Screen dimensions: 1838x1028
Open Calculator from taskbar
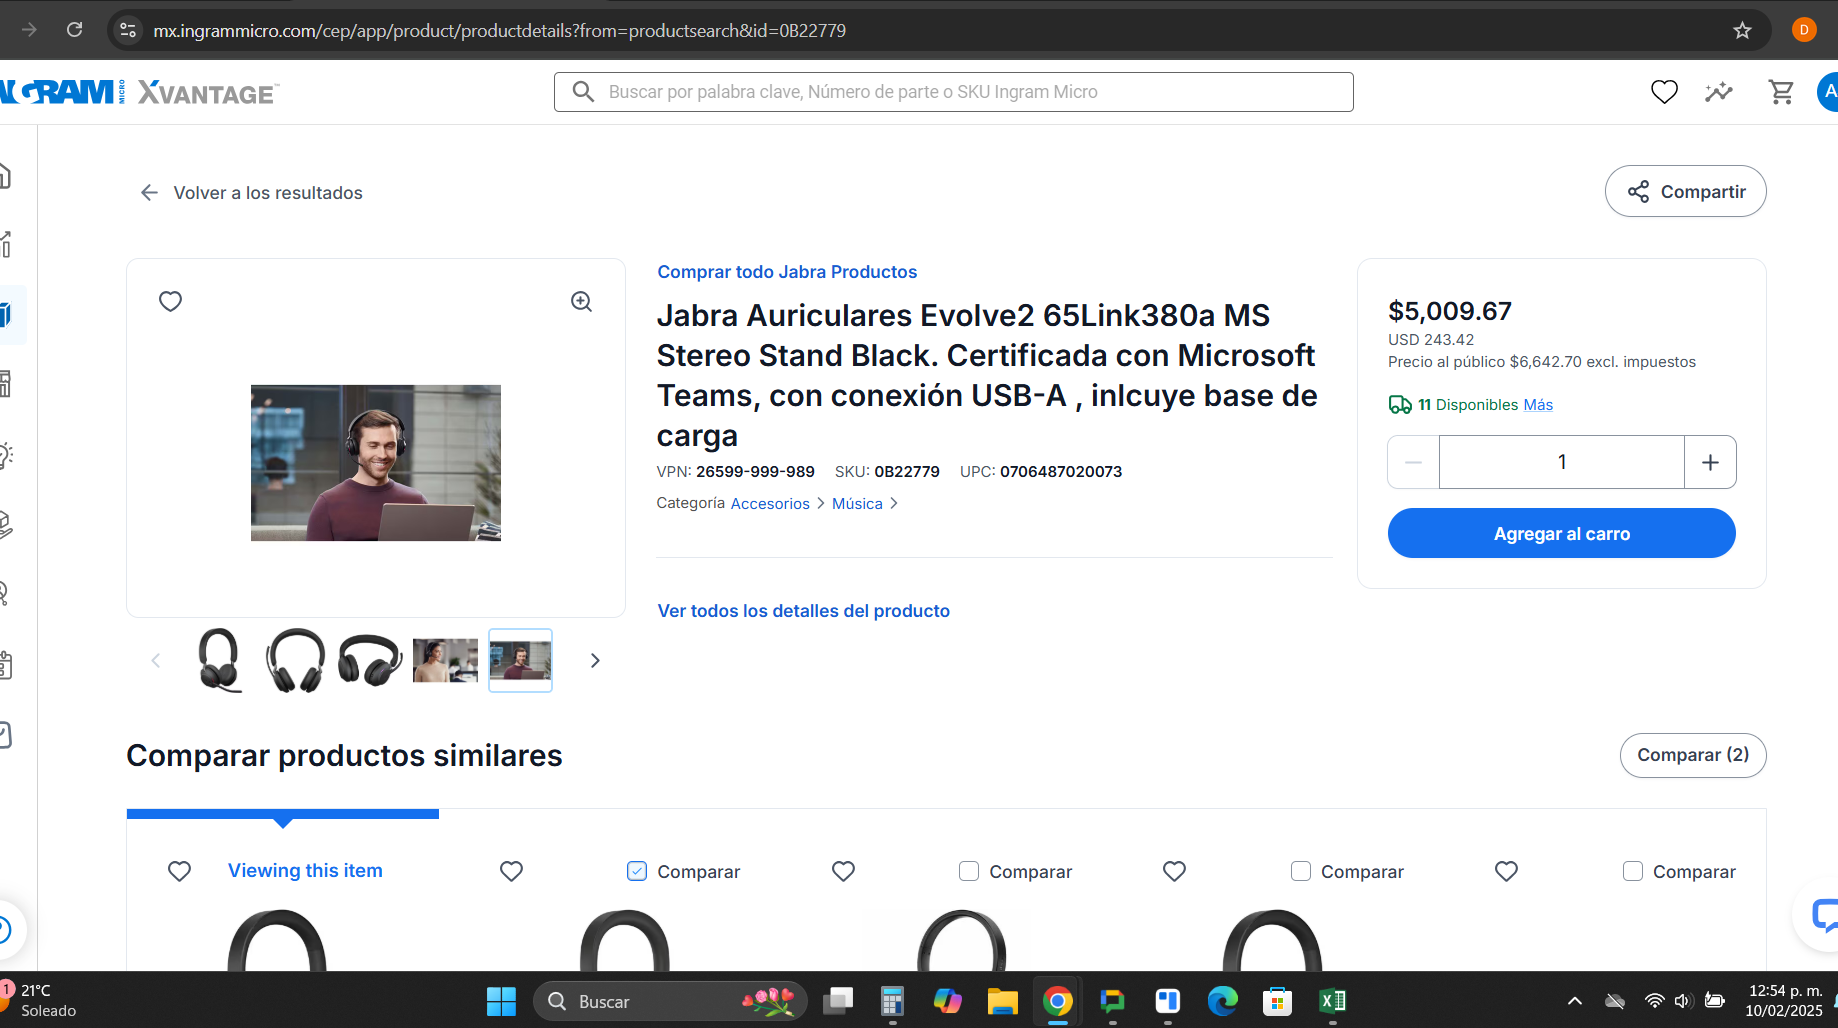892,1001
